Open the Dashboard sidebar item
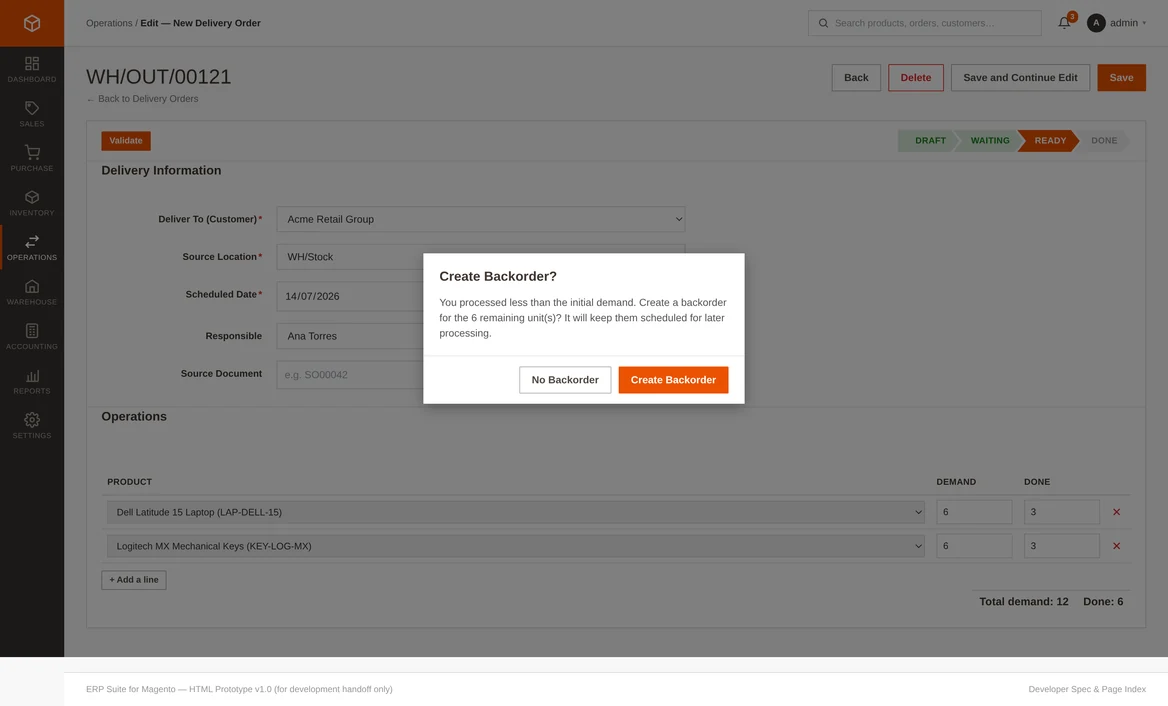The image size is (1168, 706). (31, 69)
